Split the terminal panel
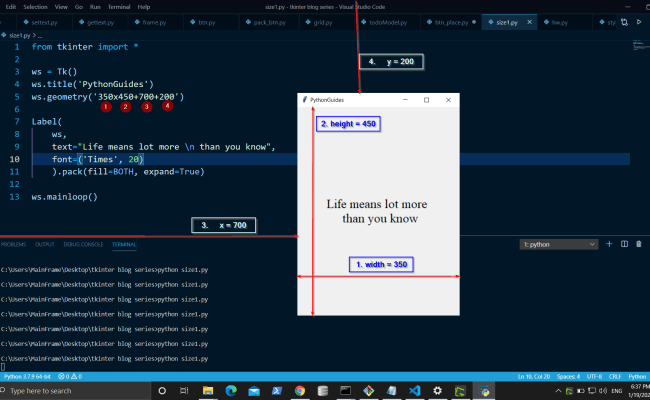650x400 pixels. 624,244
